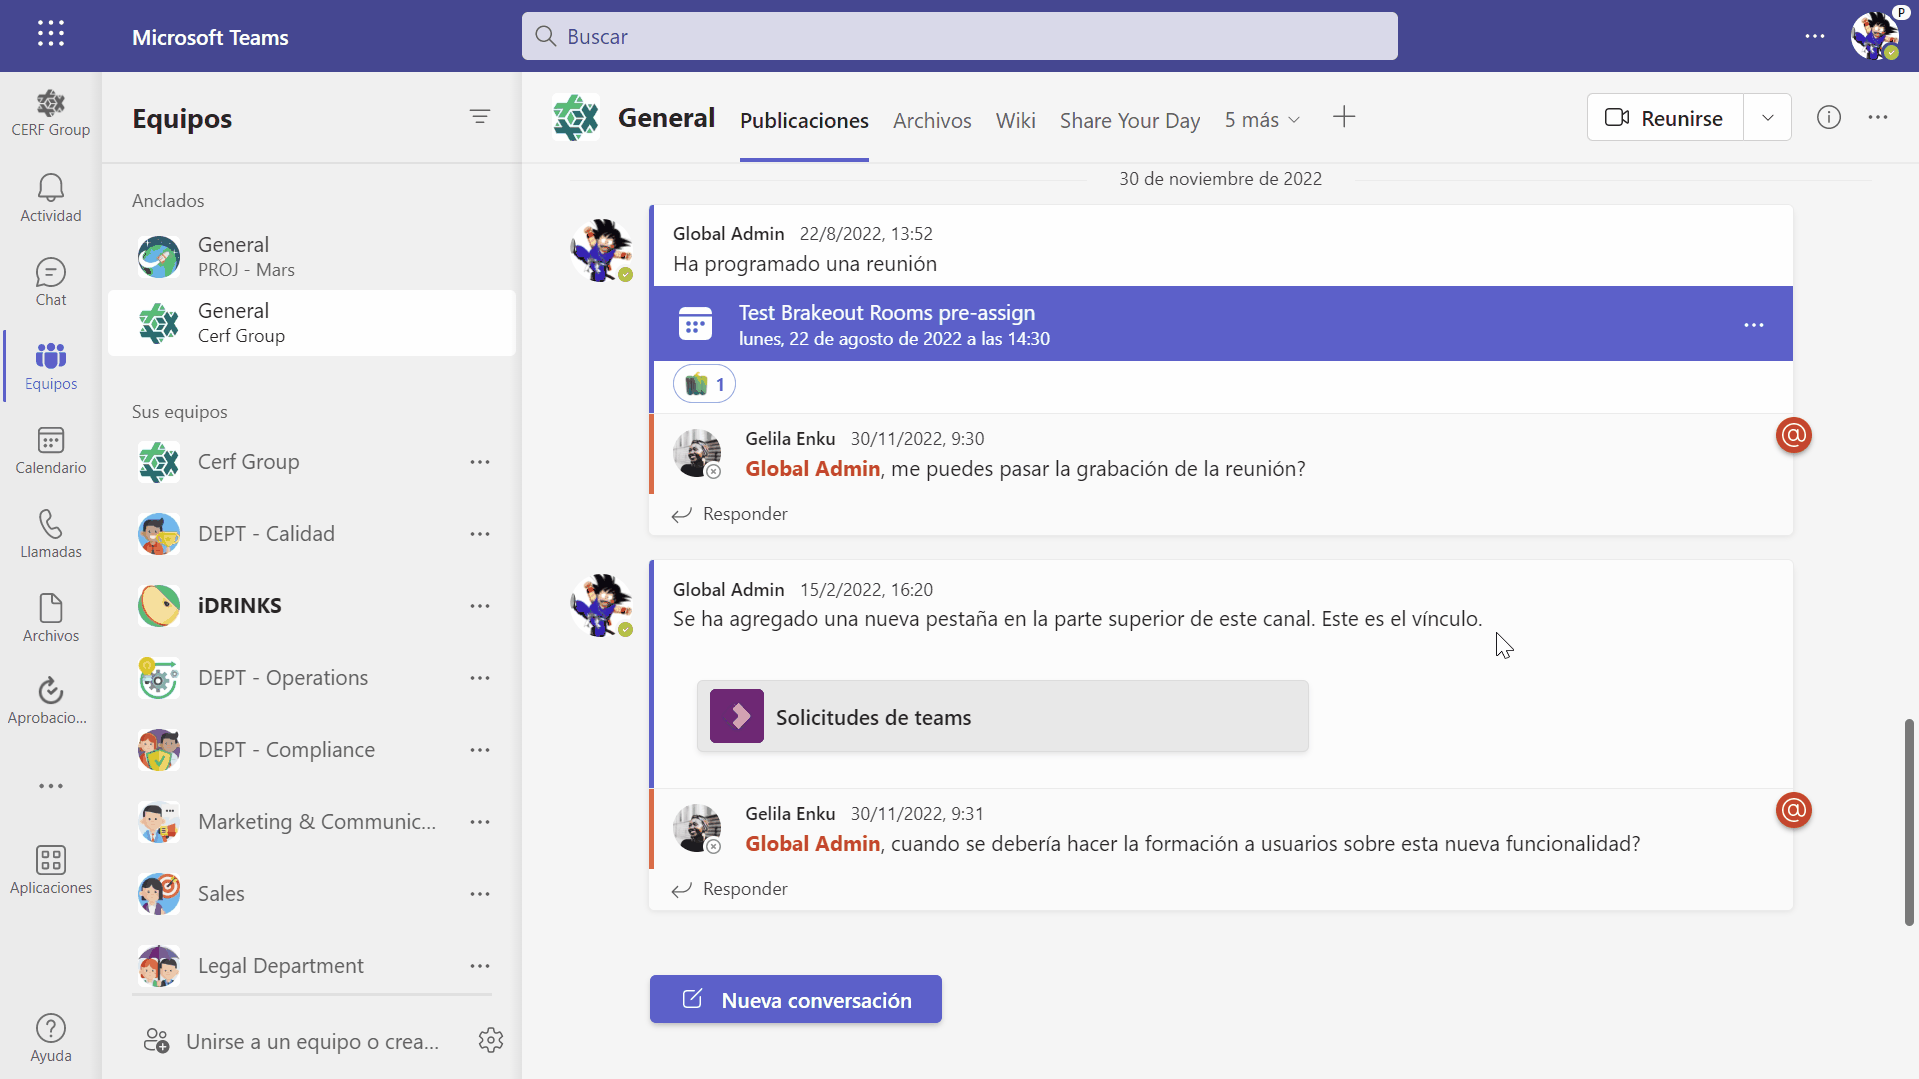Click the General channel logo in header
This screenshot has height=1079, width=1919.
coord(576,118)
